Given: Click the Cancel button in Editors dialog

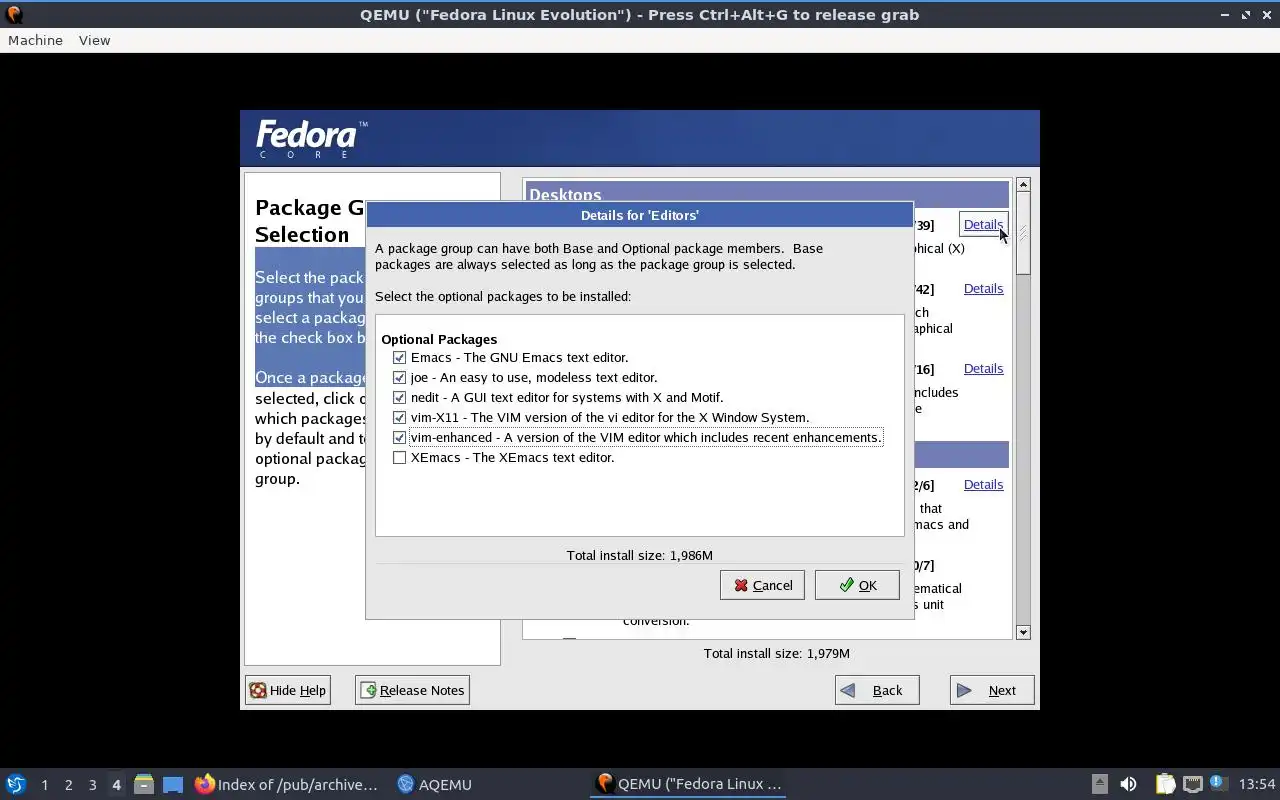Looking at the screenshot, I should click(762, 585).
